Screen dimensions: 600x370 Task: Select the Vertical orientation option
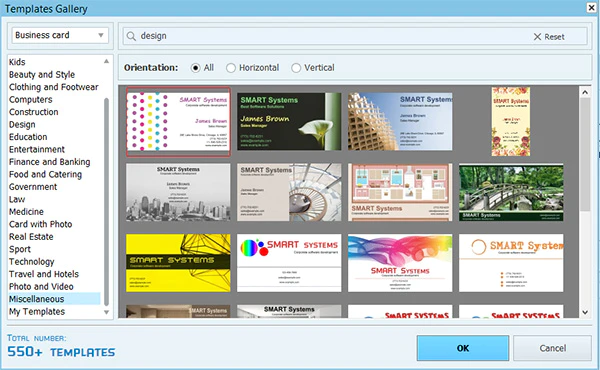296,68
